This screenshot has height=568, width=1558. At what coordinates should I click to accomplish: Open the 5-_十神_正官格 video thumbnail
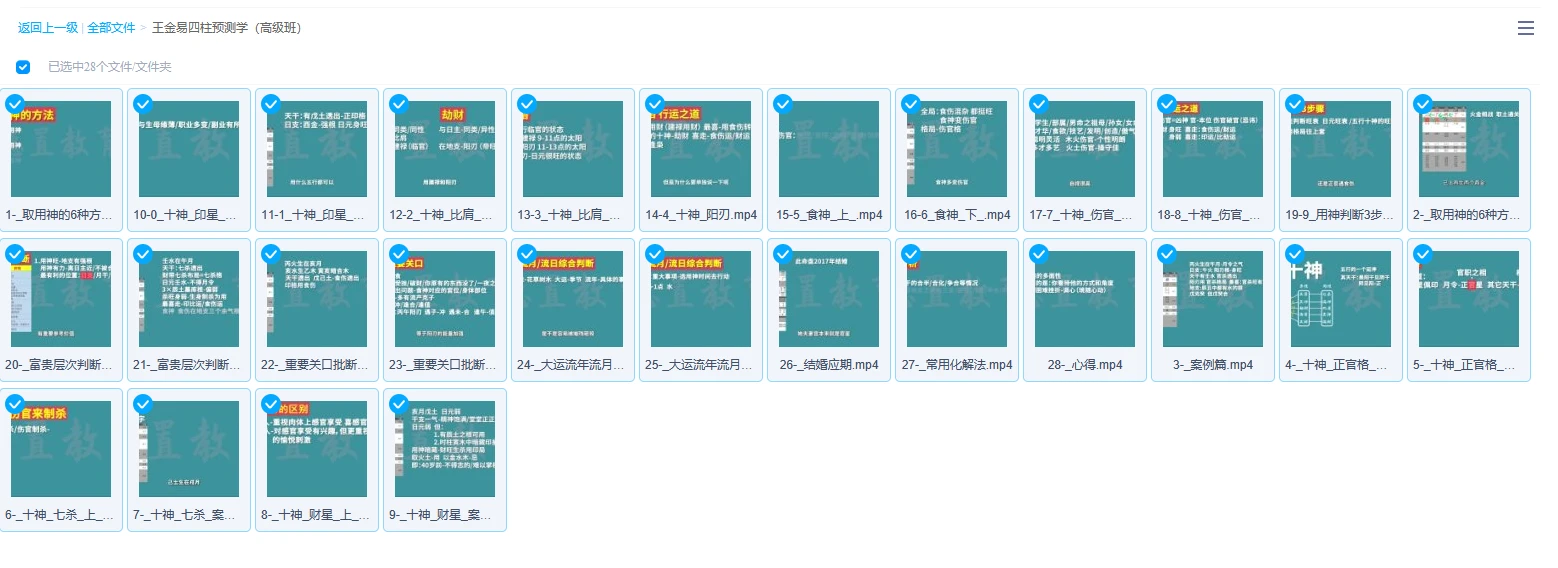1469,299
